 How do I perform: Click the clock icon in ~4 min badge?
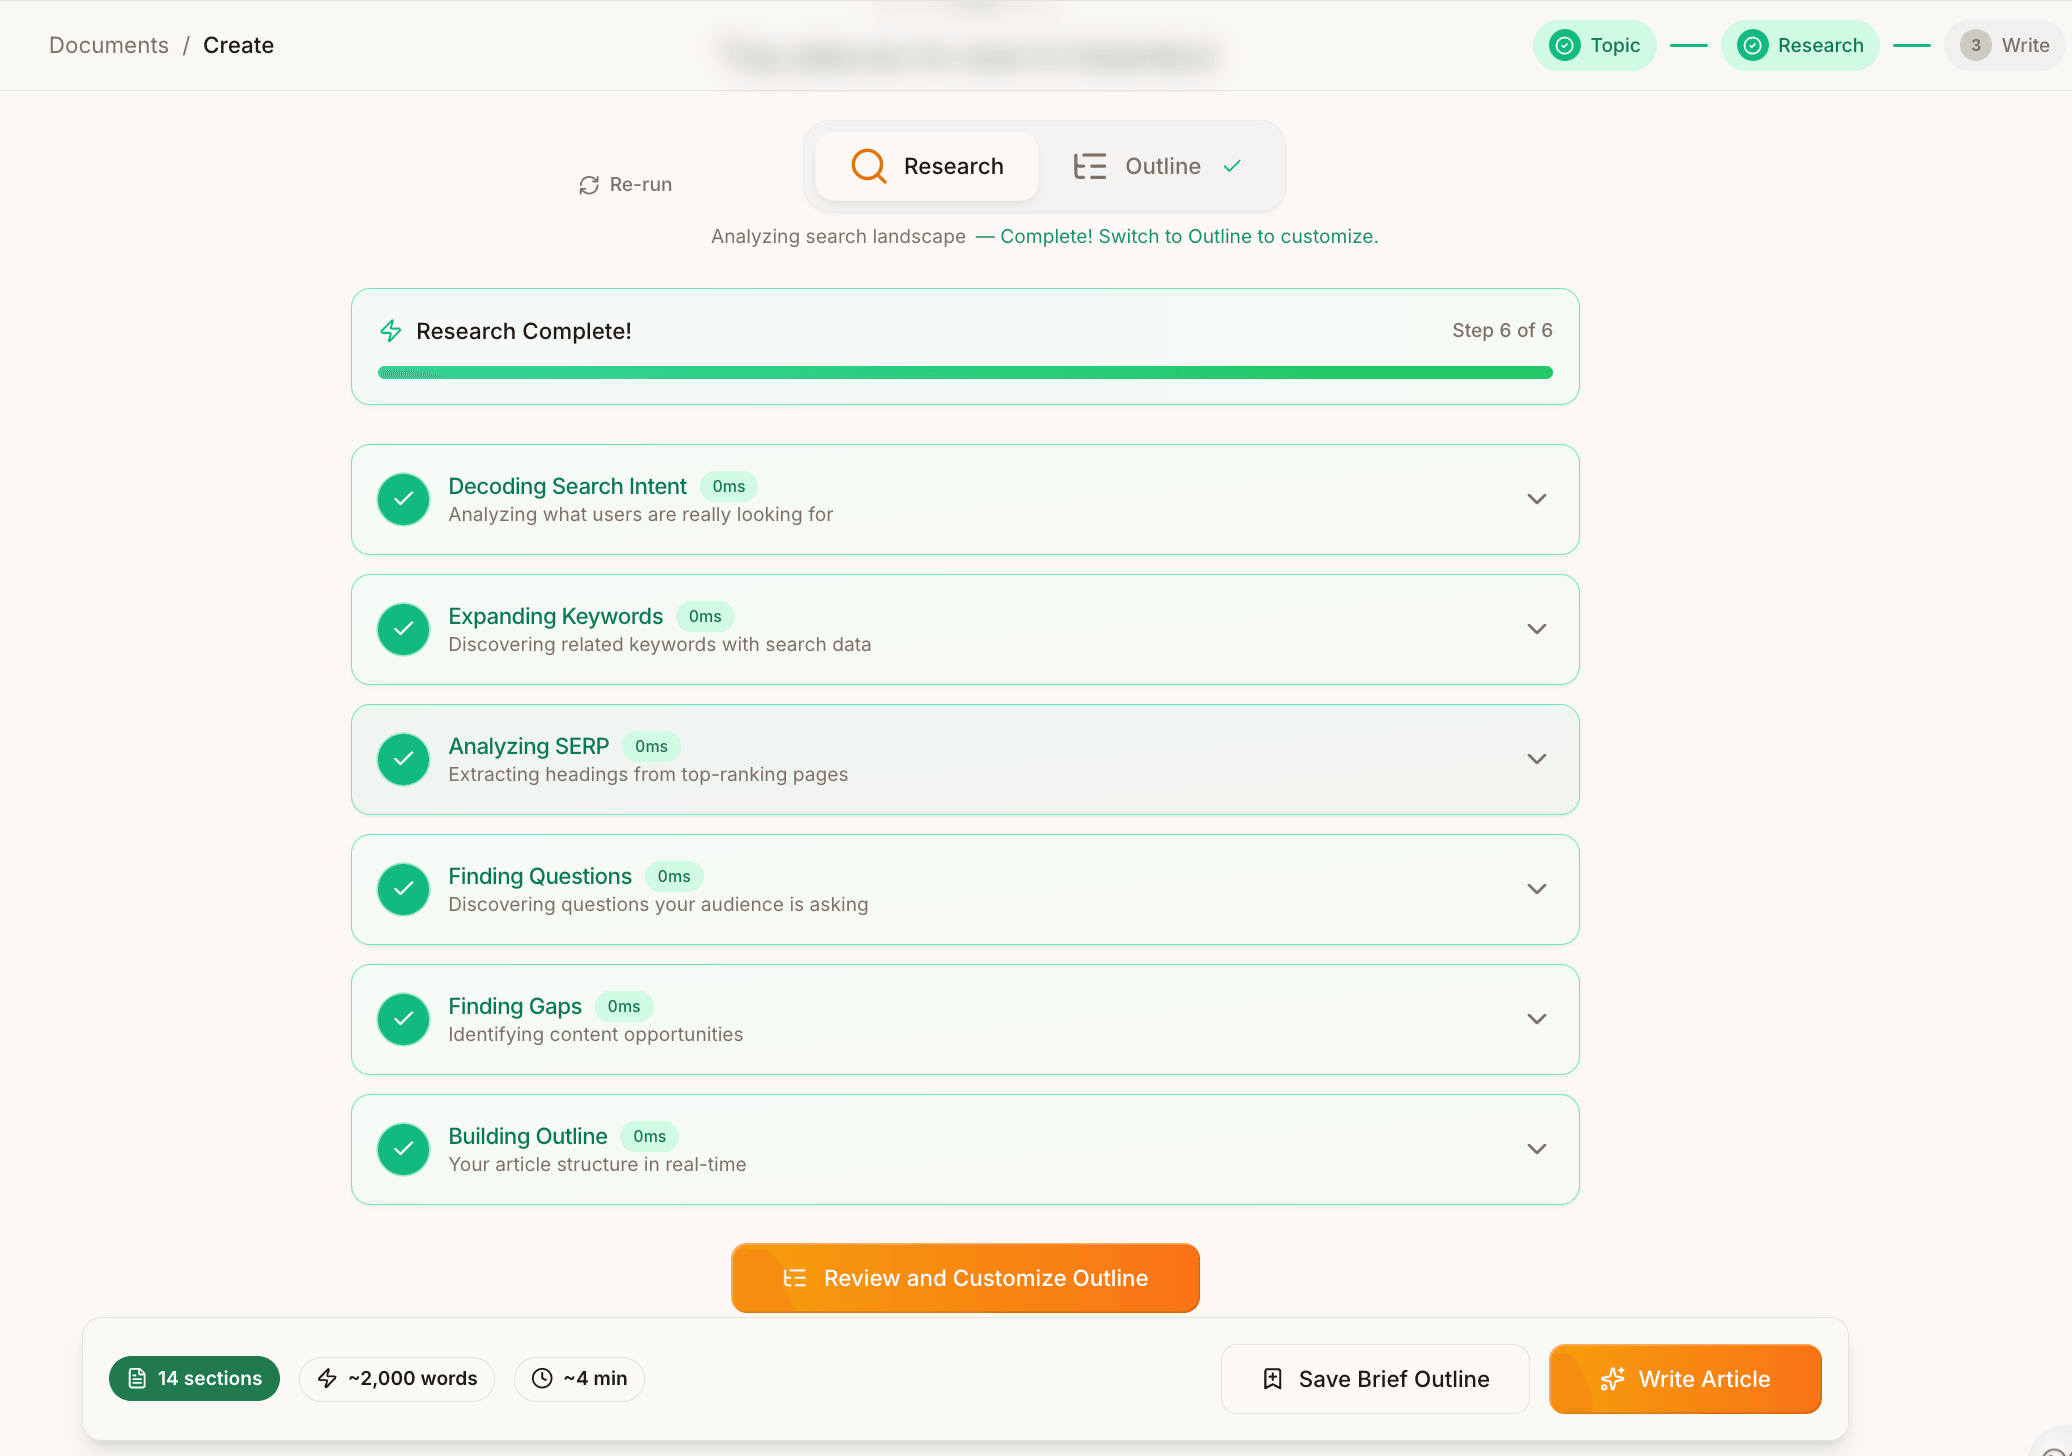[542, 1378]
